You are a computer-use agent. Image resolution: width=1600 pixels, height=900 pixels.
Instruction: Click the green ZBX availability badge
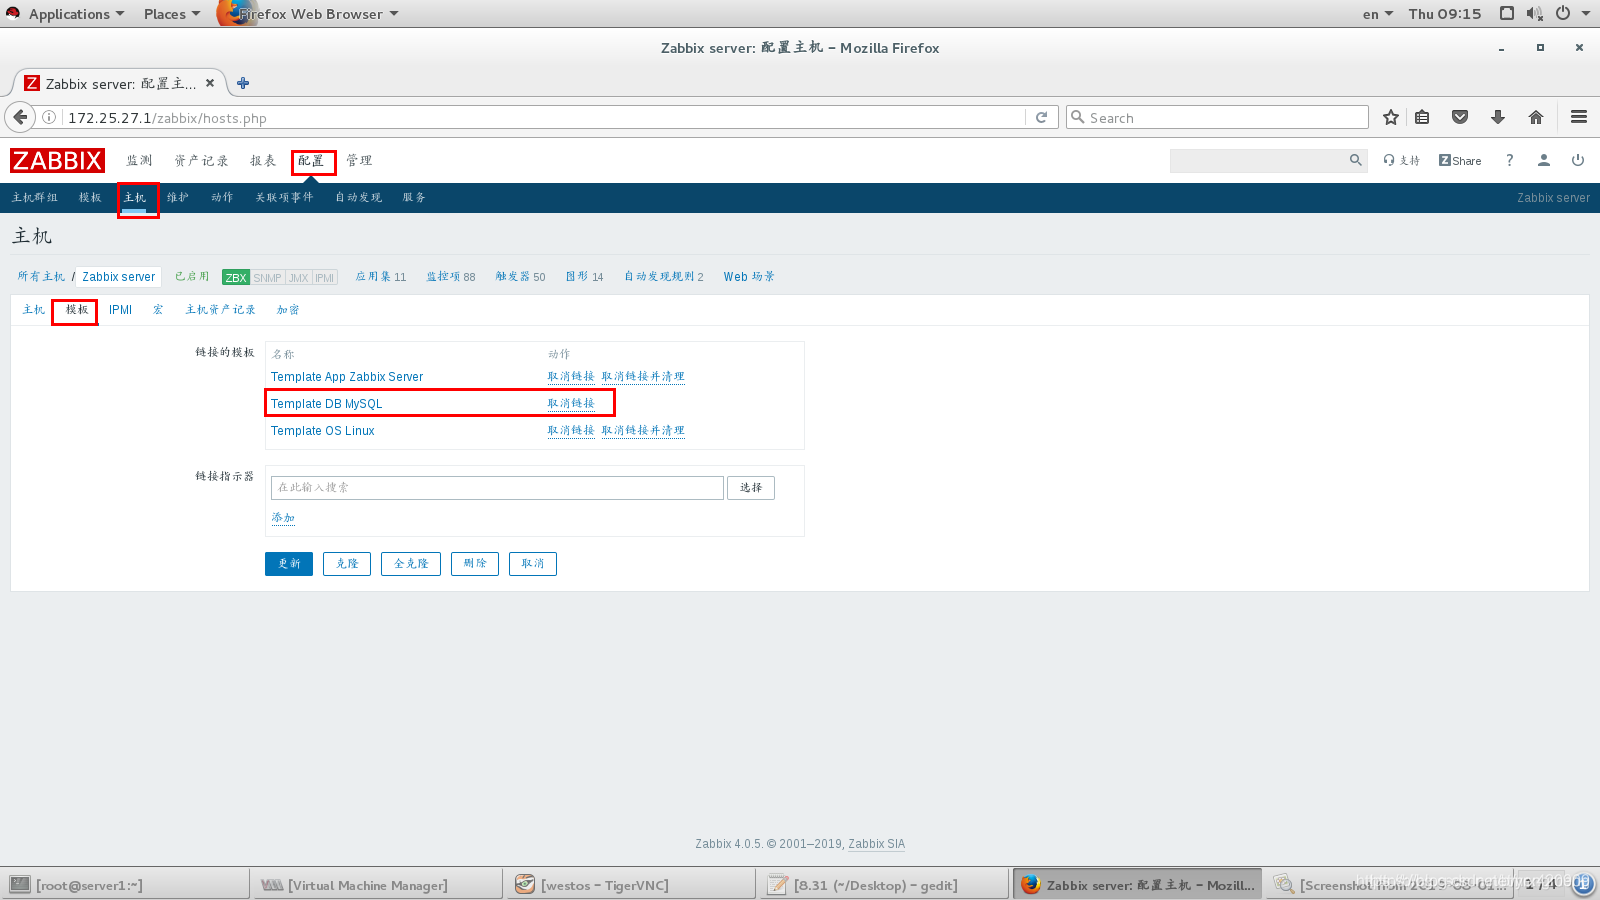(236, 277)
